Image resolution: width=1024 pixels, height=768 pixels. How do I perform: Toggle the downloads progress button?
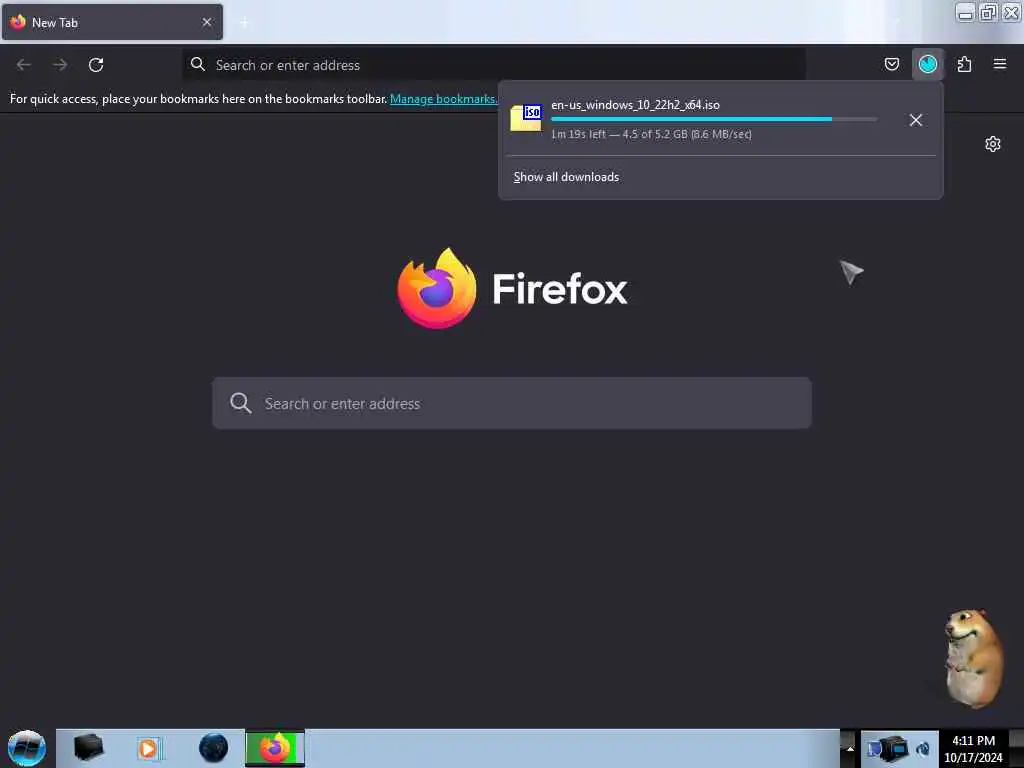tap(927, 64)
